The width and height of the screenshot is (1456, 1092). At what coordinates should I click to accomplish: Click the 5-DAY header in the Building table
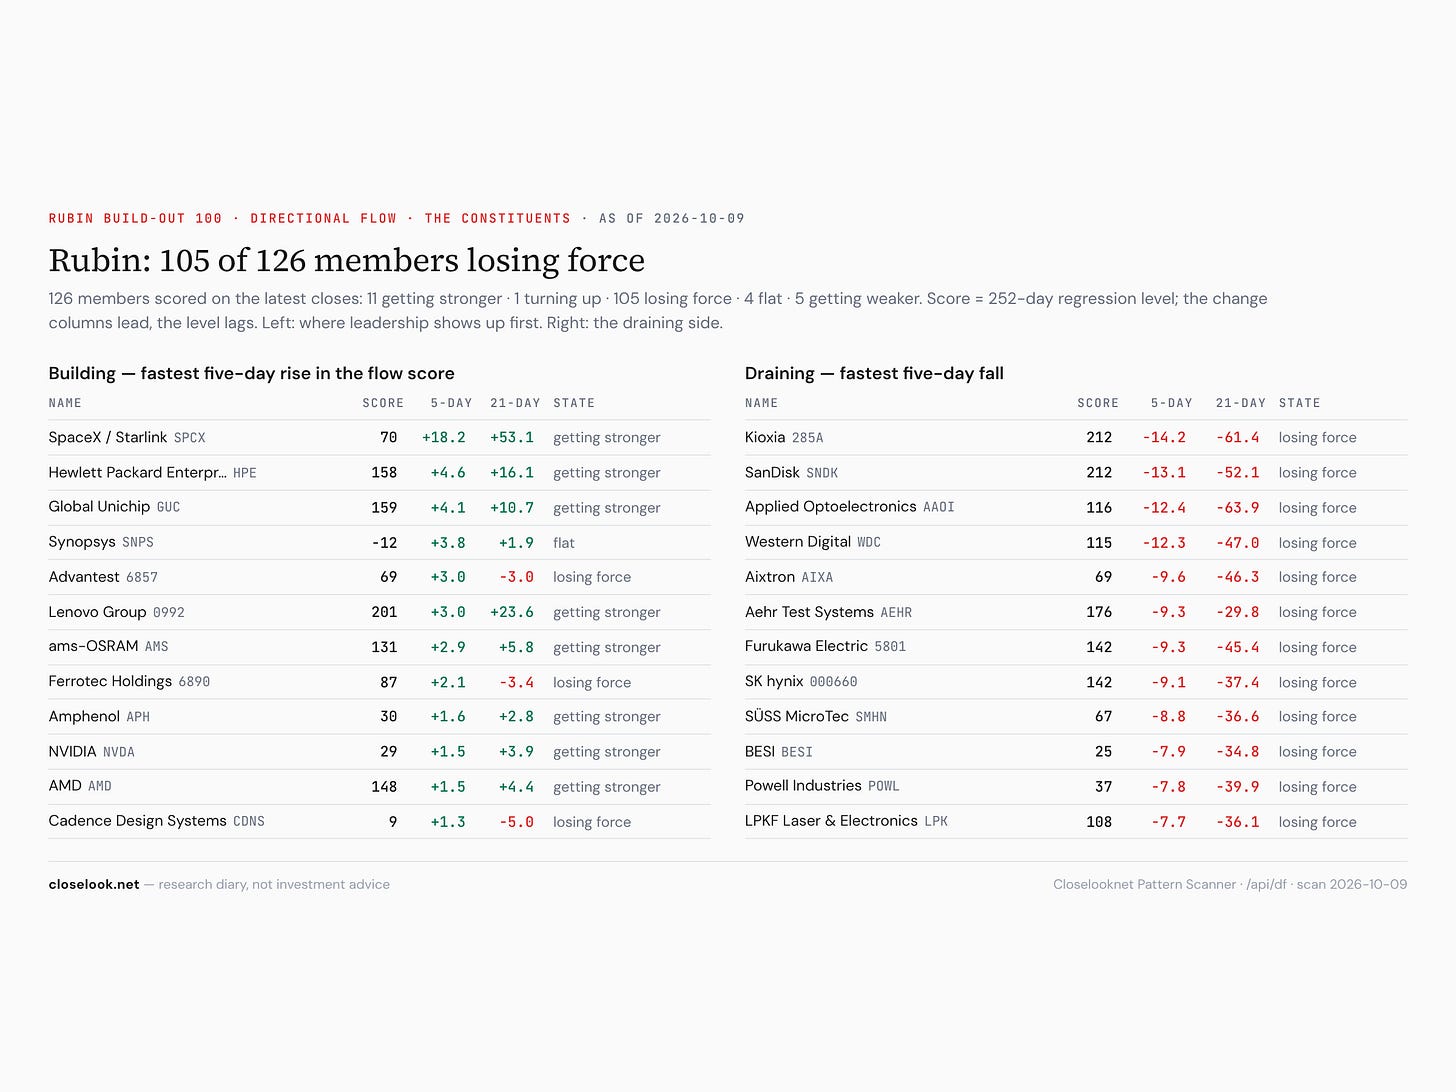coord(451,403)
